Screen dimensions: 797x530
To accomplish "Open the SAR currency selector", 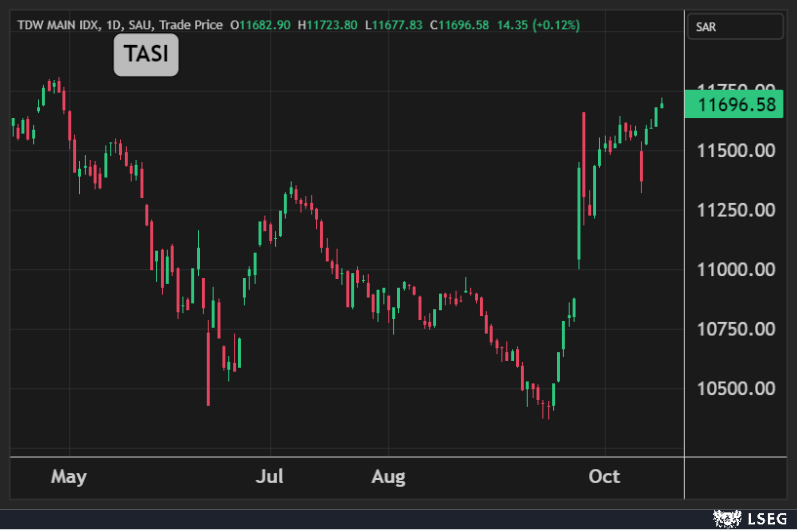I will tap(736, 27).
